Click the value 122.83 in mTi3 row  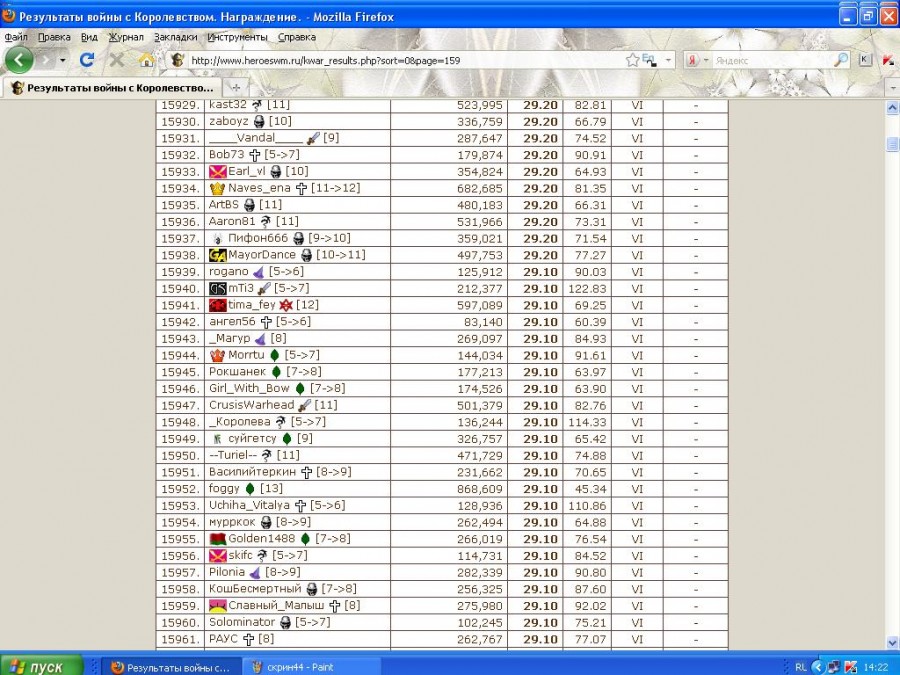tap(587, 289)
